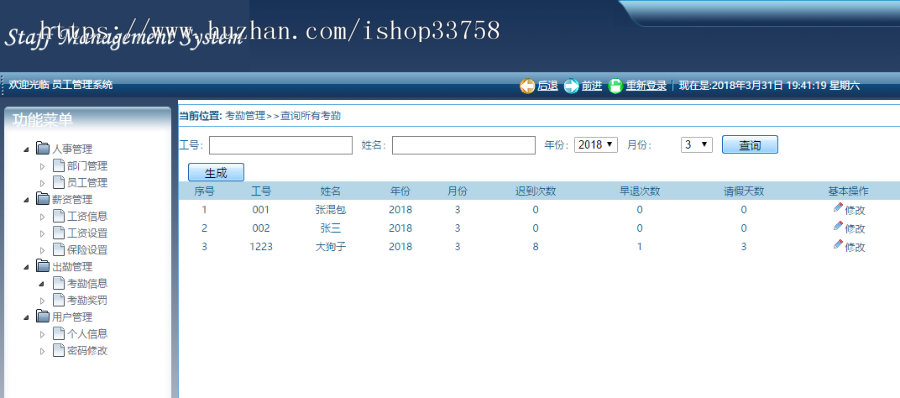Click the 个人信息 tree label
900x398 pixels.
(87, 334)
